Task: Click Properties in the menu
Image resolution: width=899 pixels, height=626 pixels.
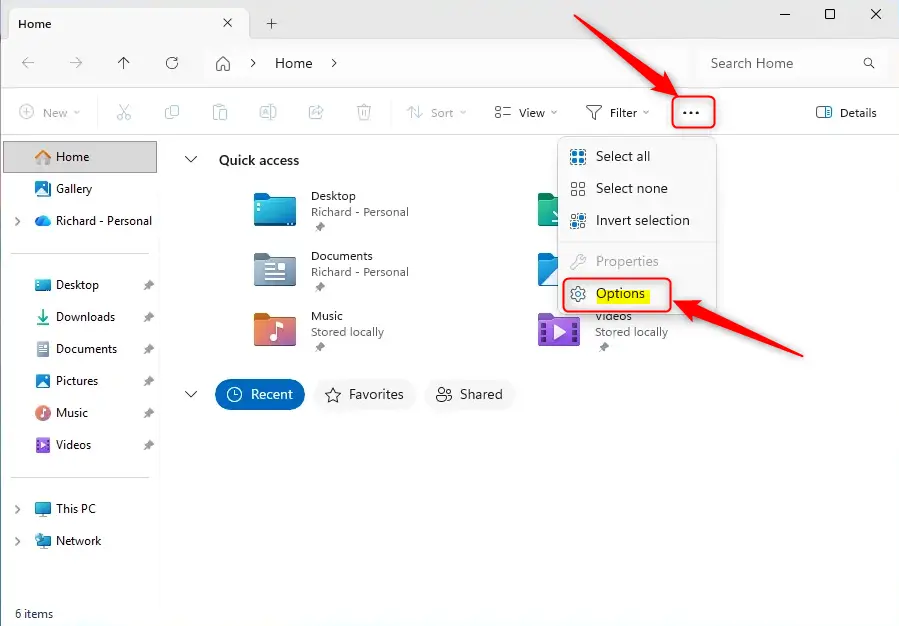Action: point(637,261)
